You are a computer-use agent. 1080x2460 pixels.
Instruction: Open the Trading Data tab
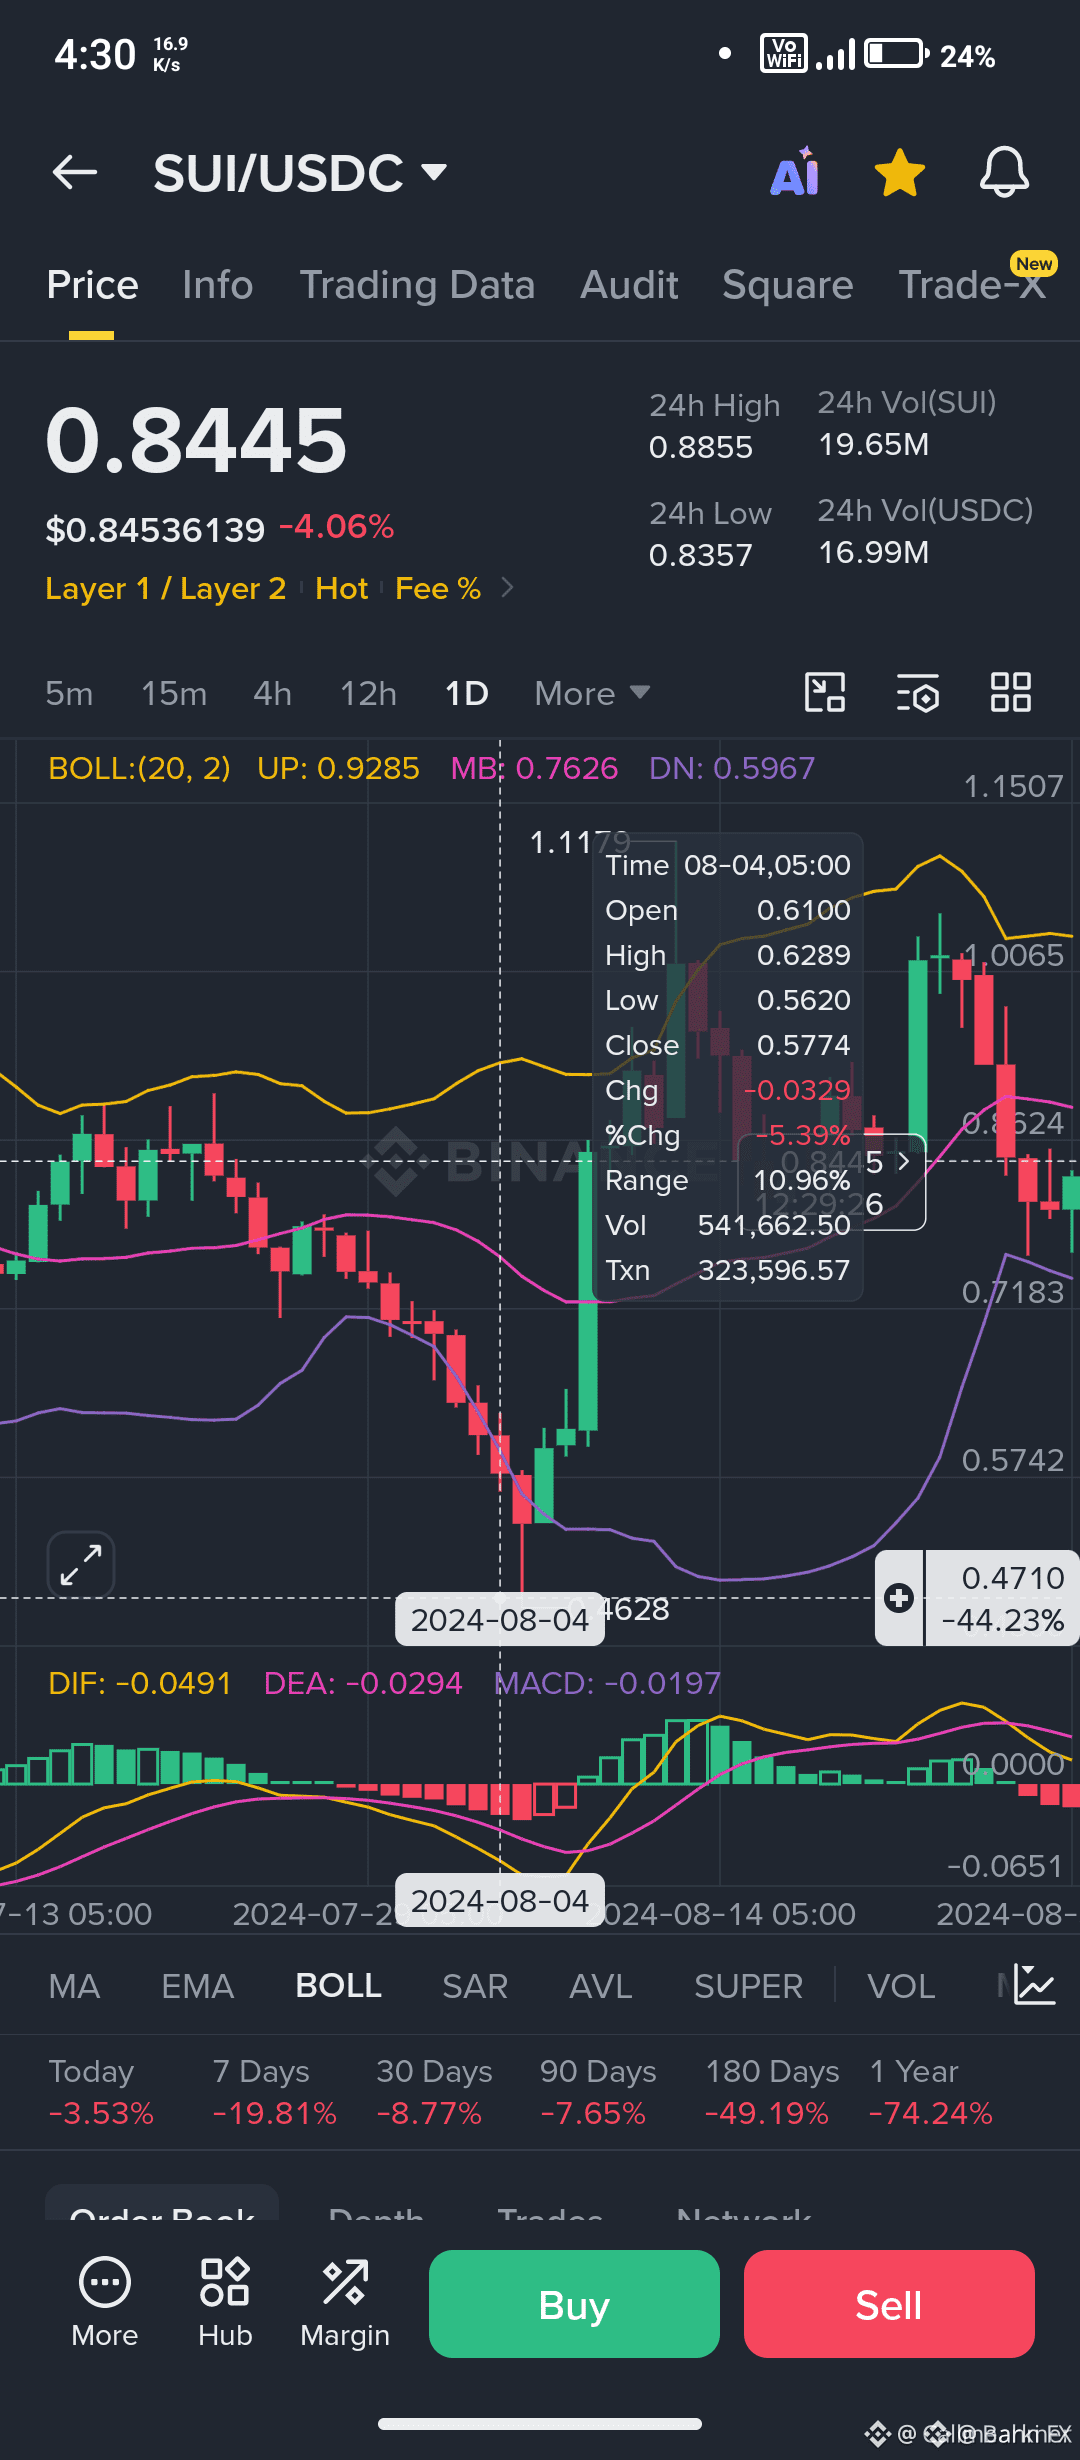417,285
